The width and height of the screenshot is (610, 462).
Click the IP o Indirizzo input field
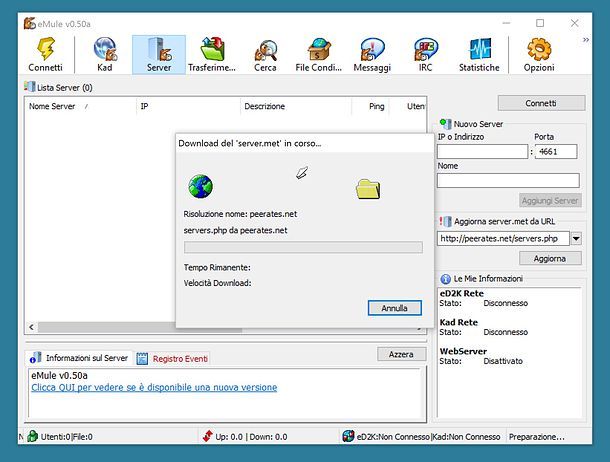tap(482, 152)
